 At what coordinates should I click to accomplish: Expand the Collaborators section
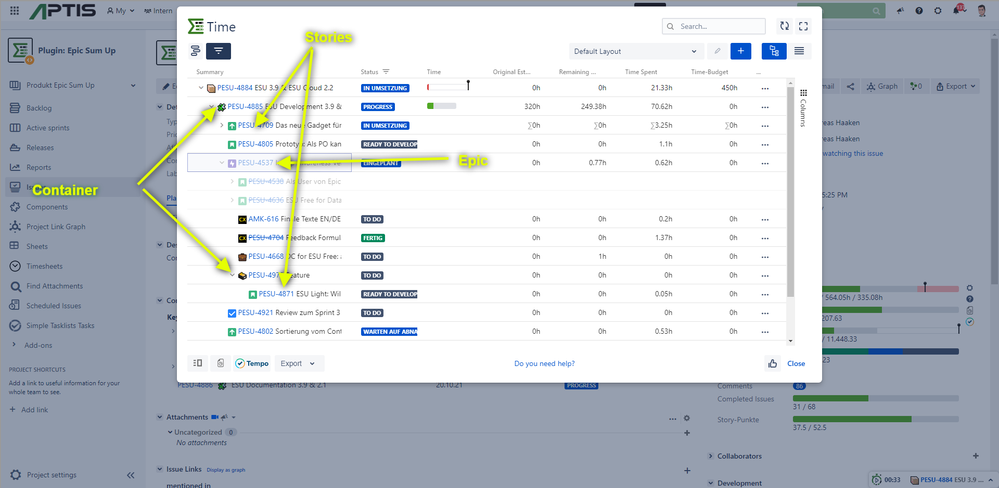click(x=711, y=456)
